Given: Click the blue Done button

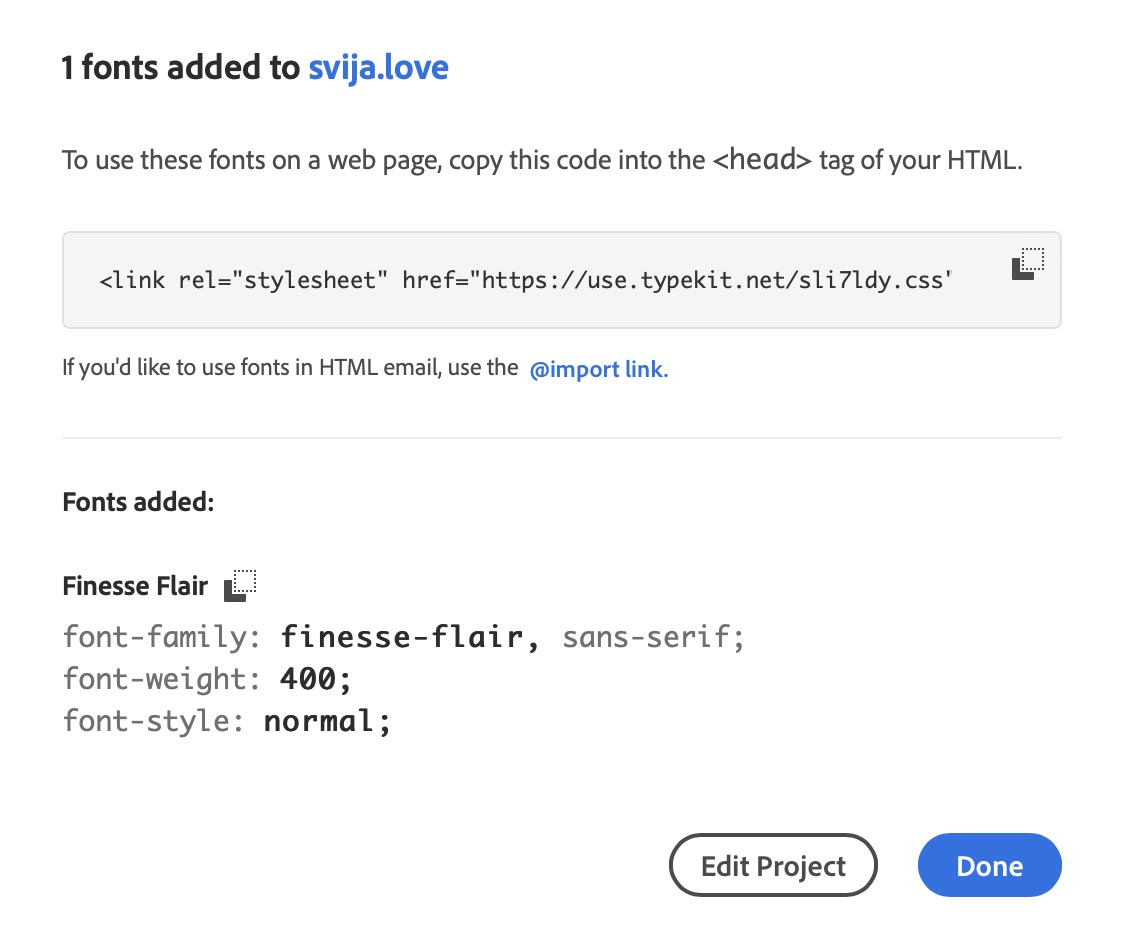Looking at the screenshot, I should pos(989,866).
